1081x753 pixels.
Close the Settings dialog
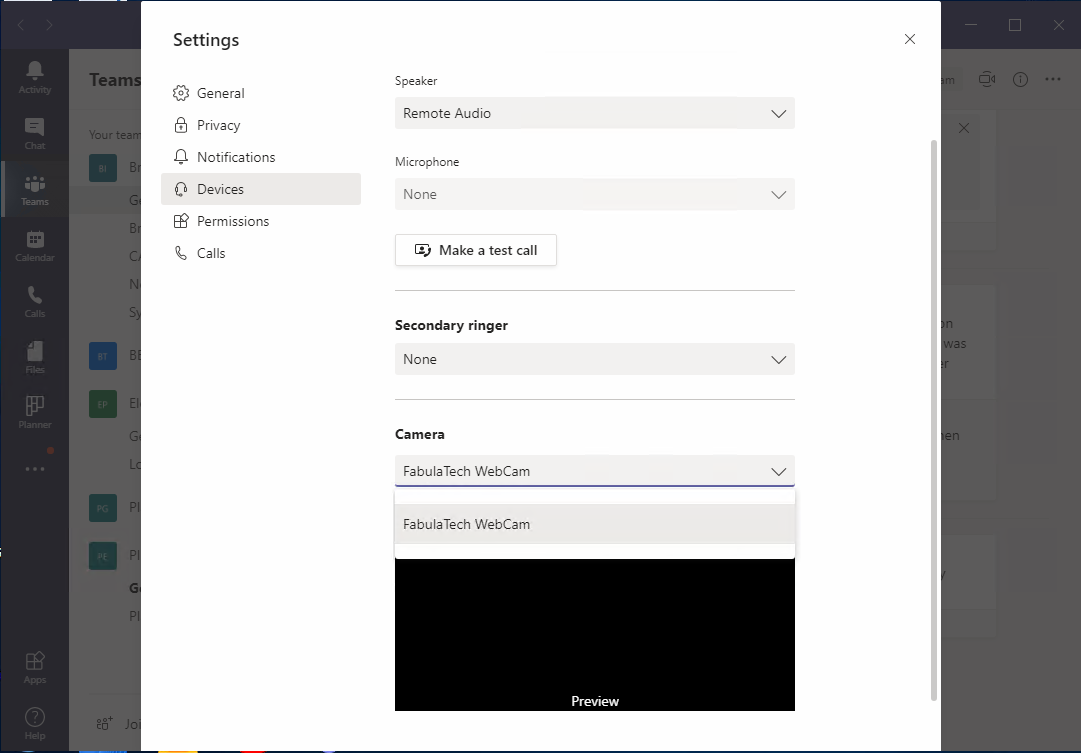909,39
